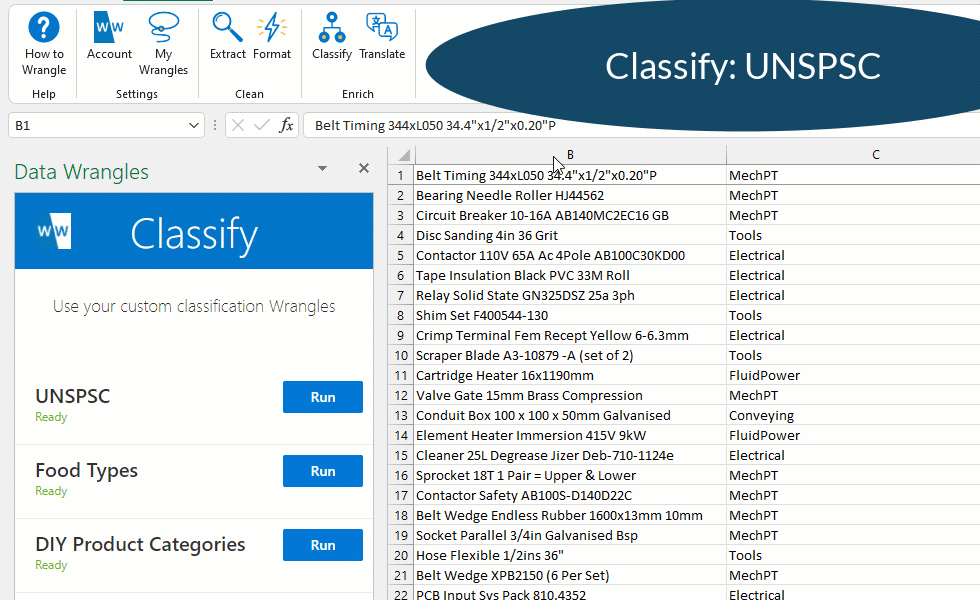This screenshot has height=600, width=980.
Task: Select the Socket Parallel 3/4in cell
Action: 570,536
